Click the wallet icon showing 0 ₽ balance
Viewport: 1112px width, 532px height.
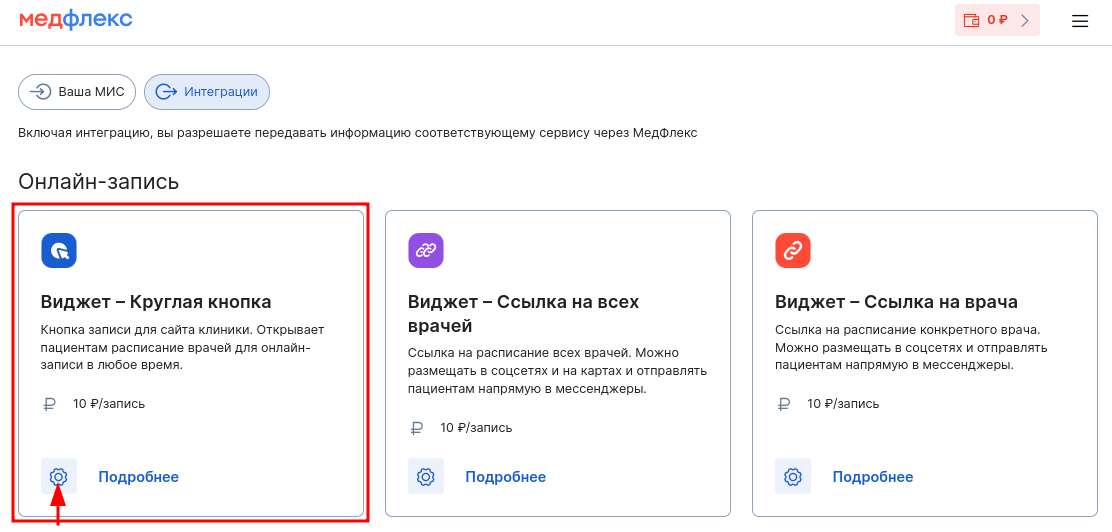click(x=970, y=20)
